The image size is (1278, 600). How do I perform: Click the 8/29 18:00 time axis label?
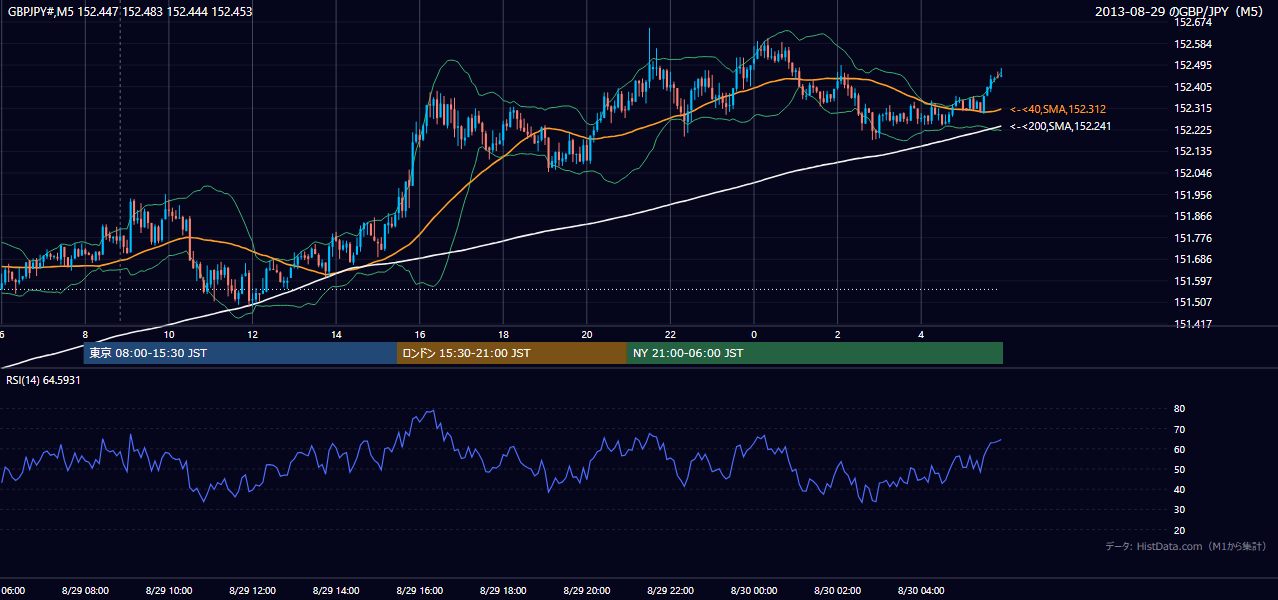(x=503, y=591)
